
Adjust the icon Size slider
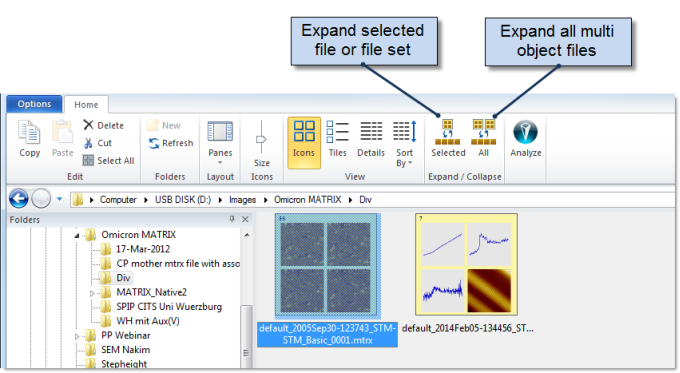261,138
